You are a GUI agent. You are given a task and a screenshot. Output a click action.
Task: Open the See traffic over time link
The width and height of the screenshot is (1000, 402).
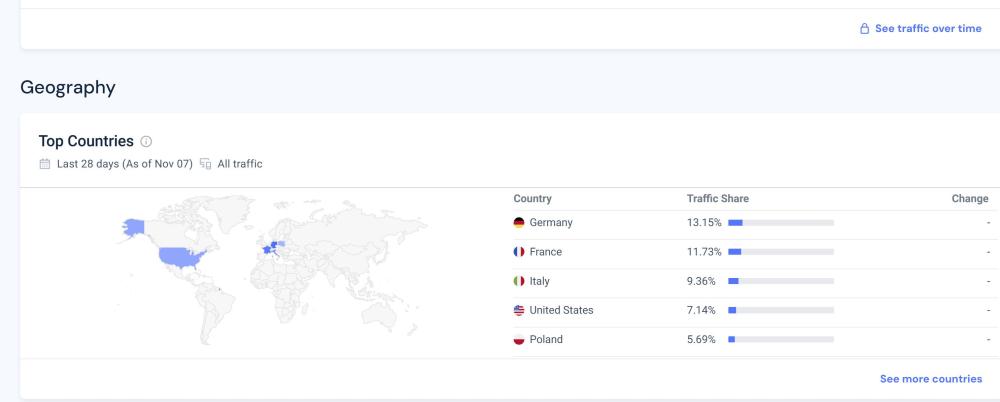pyautogui.click(x=928, y=29)
